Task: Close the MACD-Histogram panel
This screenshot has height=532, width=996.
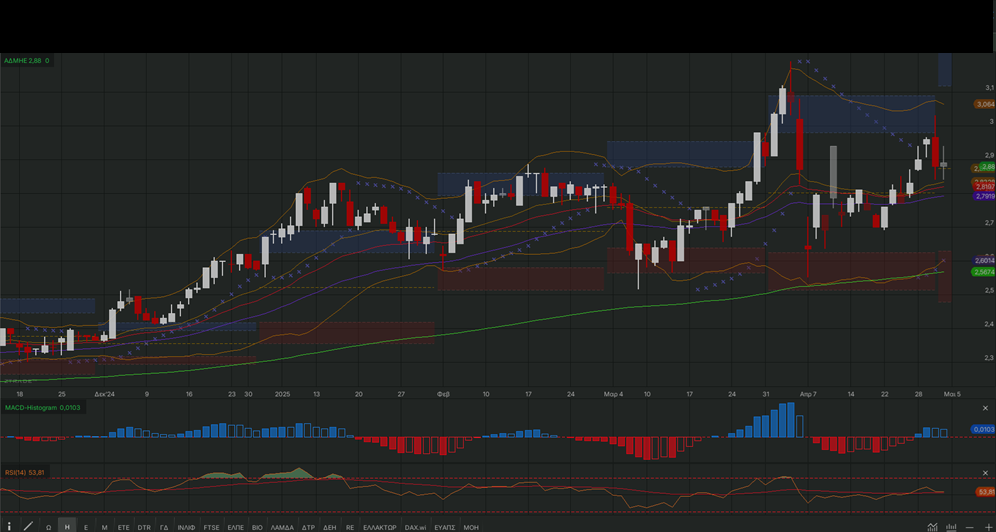Action: pos(986,408)
